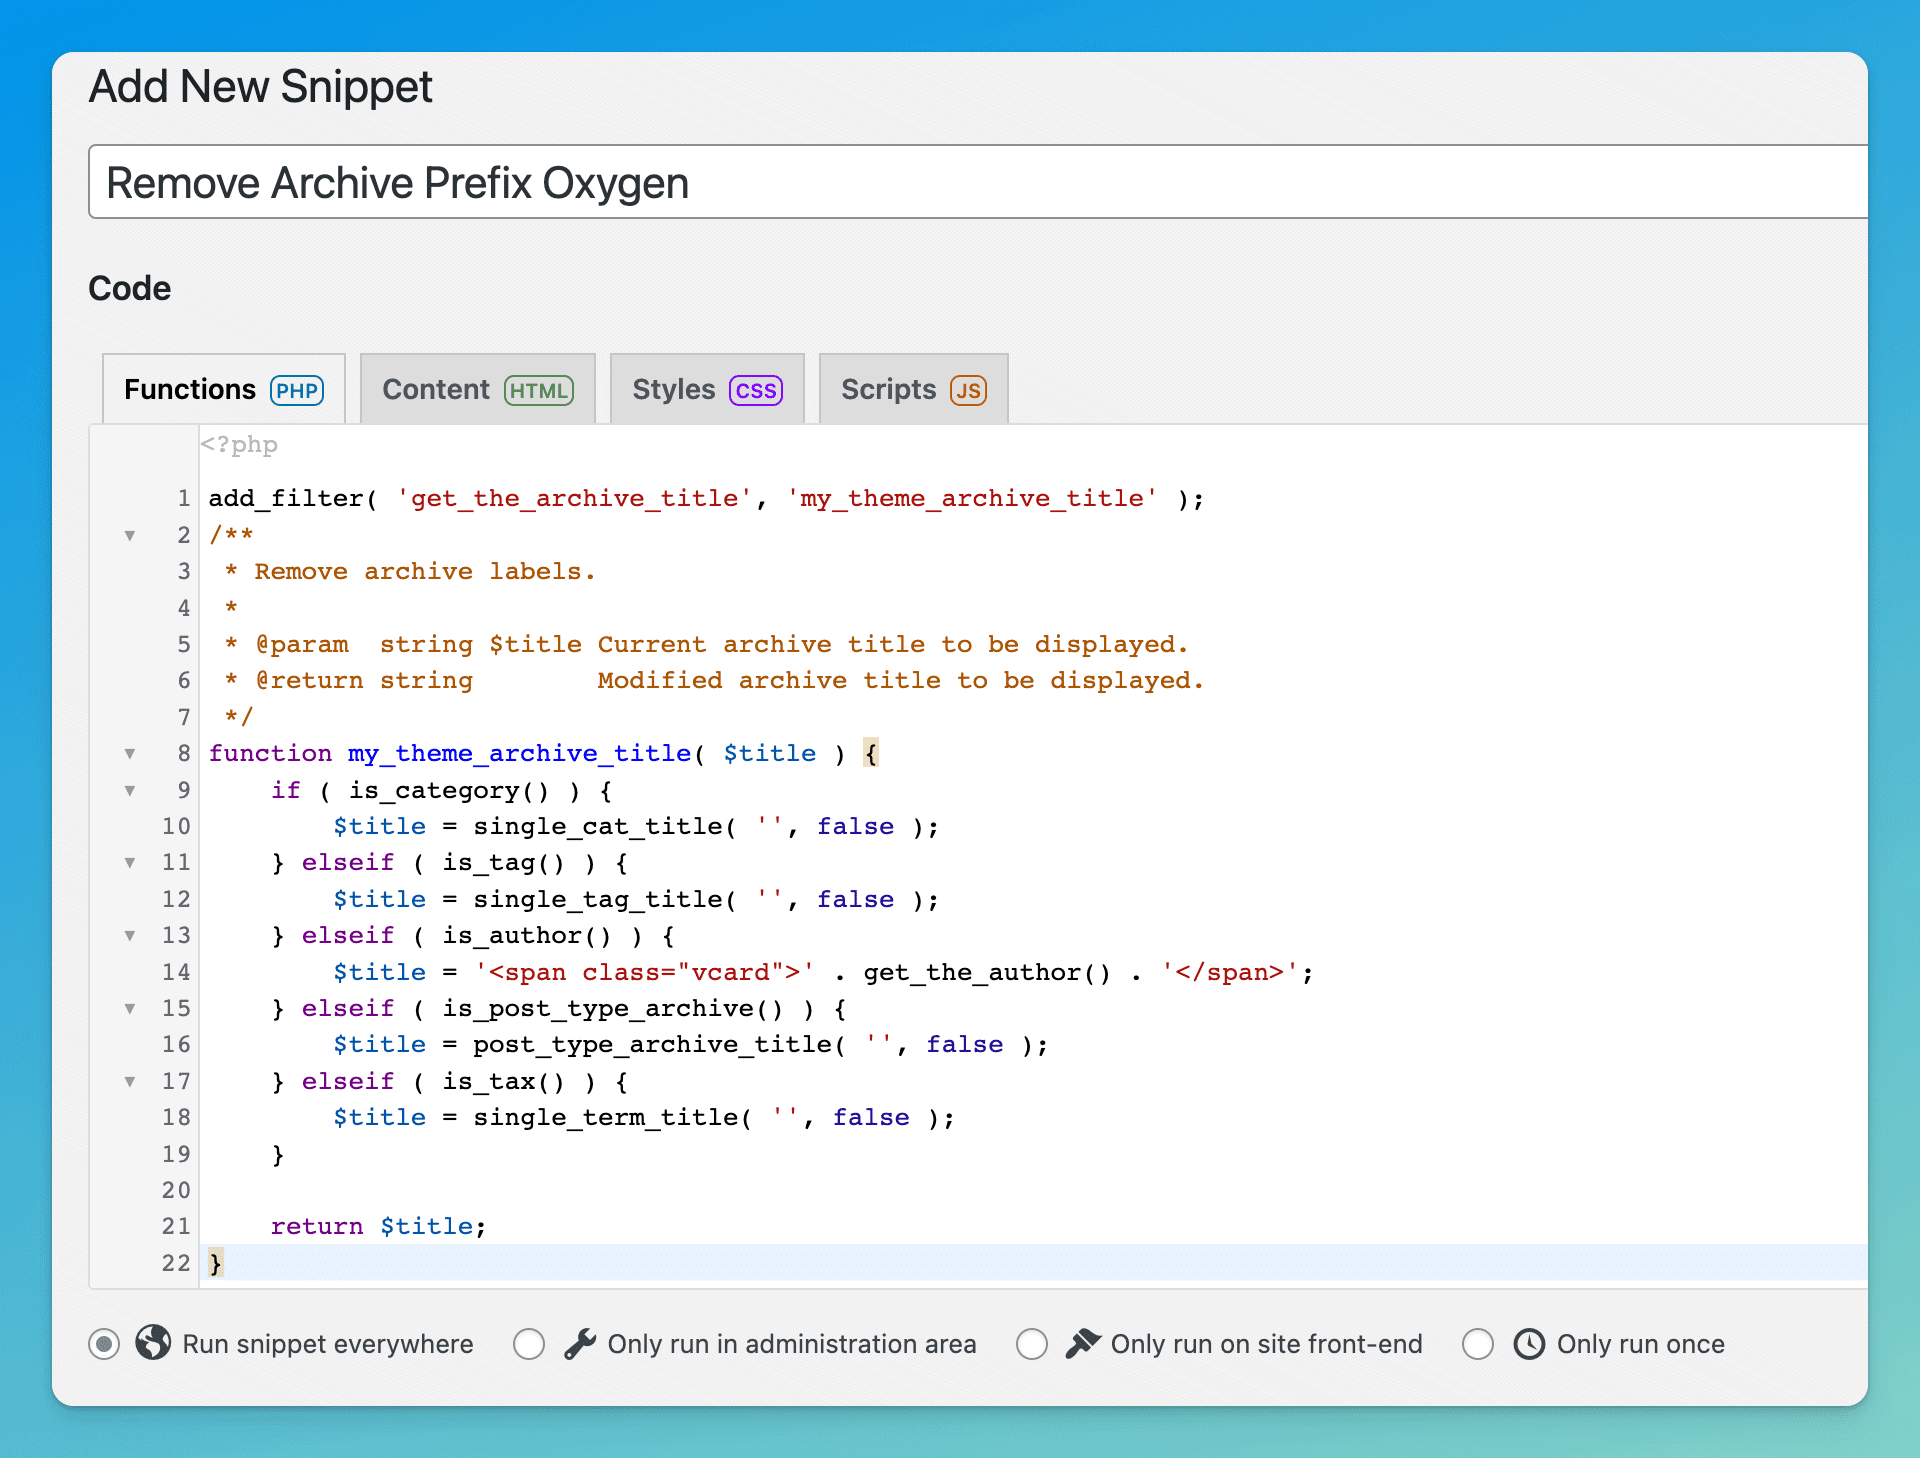Click 'Remove archive labels.' comment text
Viewport: 1920px width, 1458px height.
[x=425, y=571]
